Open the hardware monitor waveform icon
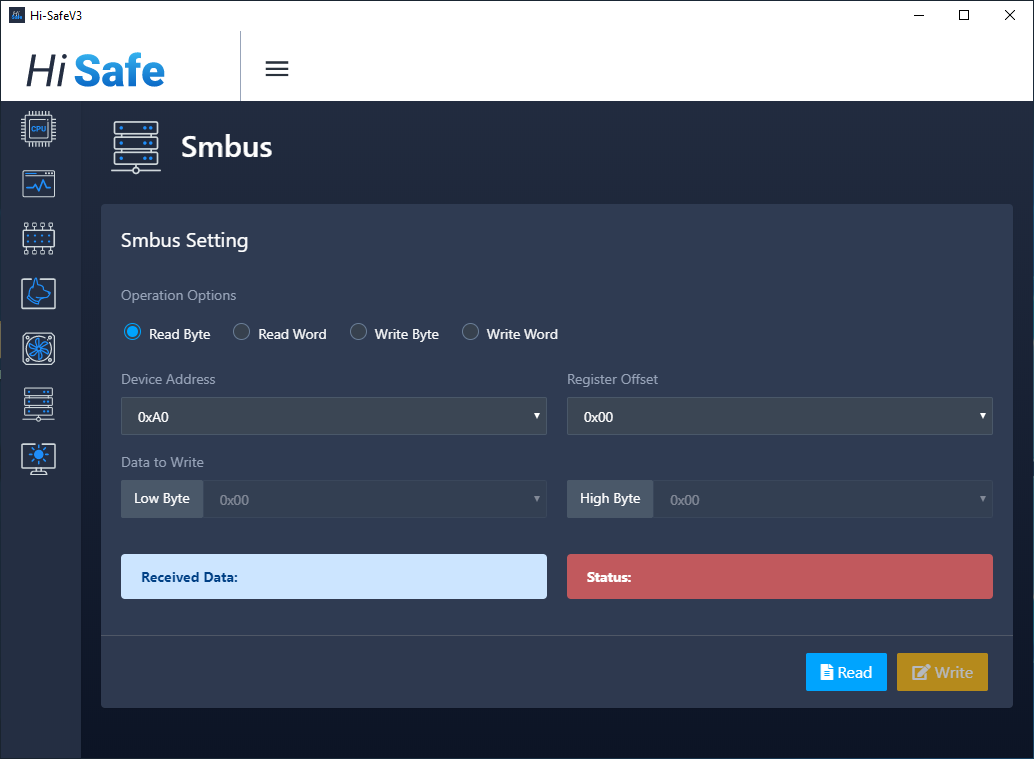 click(x=38, y=184)
